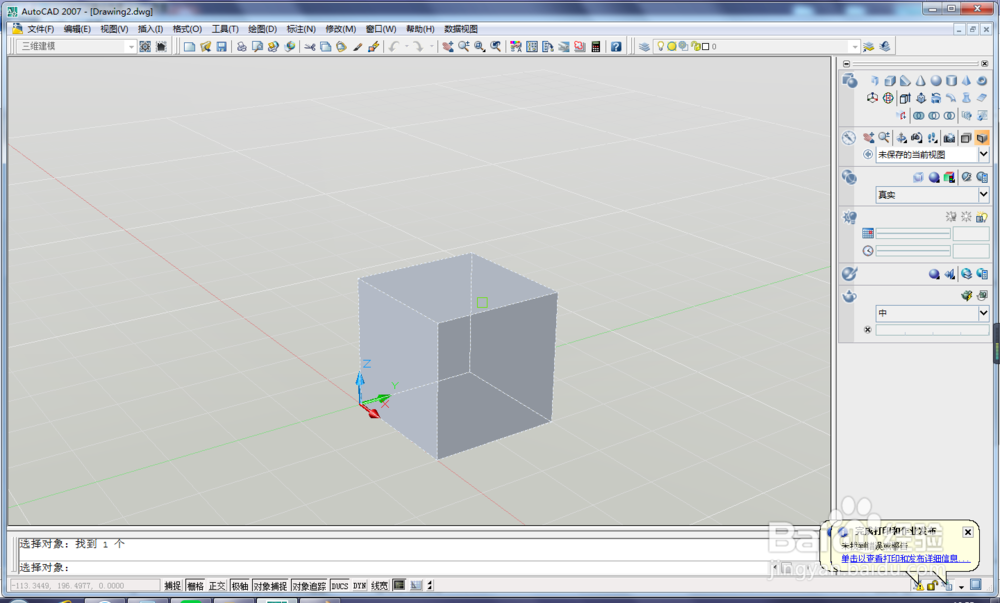Screen dimensions: 1000x603
Task: Open the 编辑(E) menu
Action: click(x=77, y=29)
